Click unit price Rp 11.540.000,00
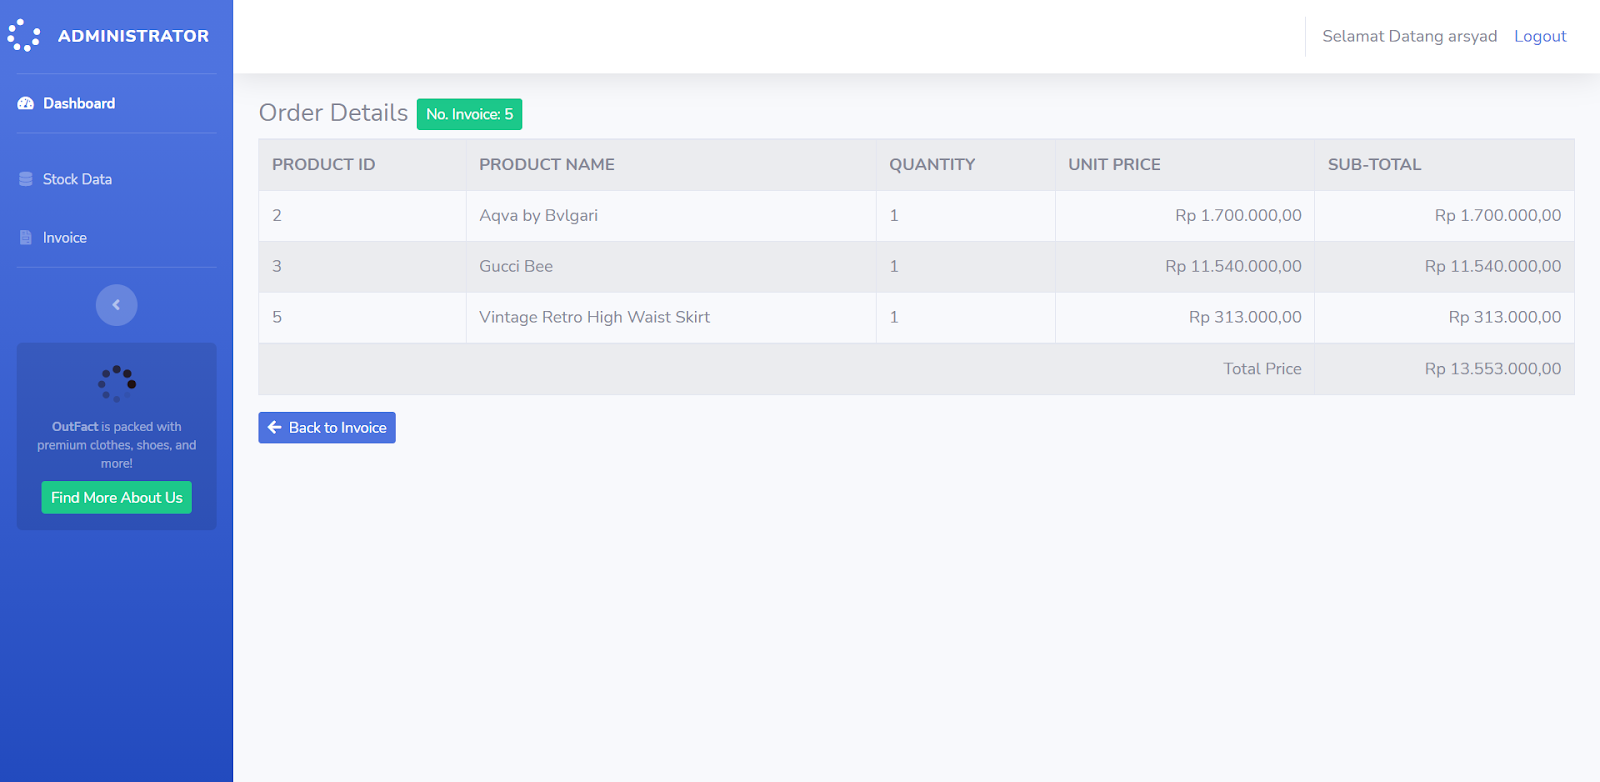This screenshot has width=1600, height=782. (1233, 266)
